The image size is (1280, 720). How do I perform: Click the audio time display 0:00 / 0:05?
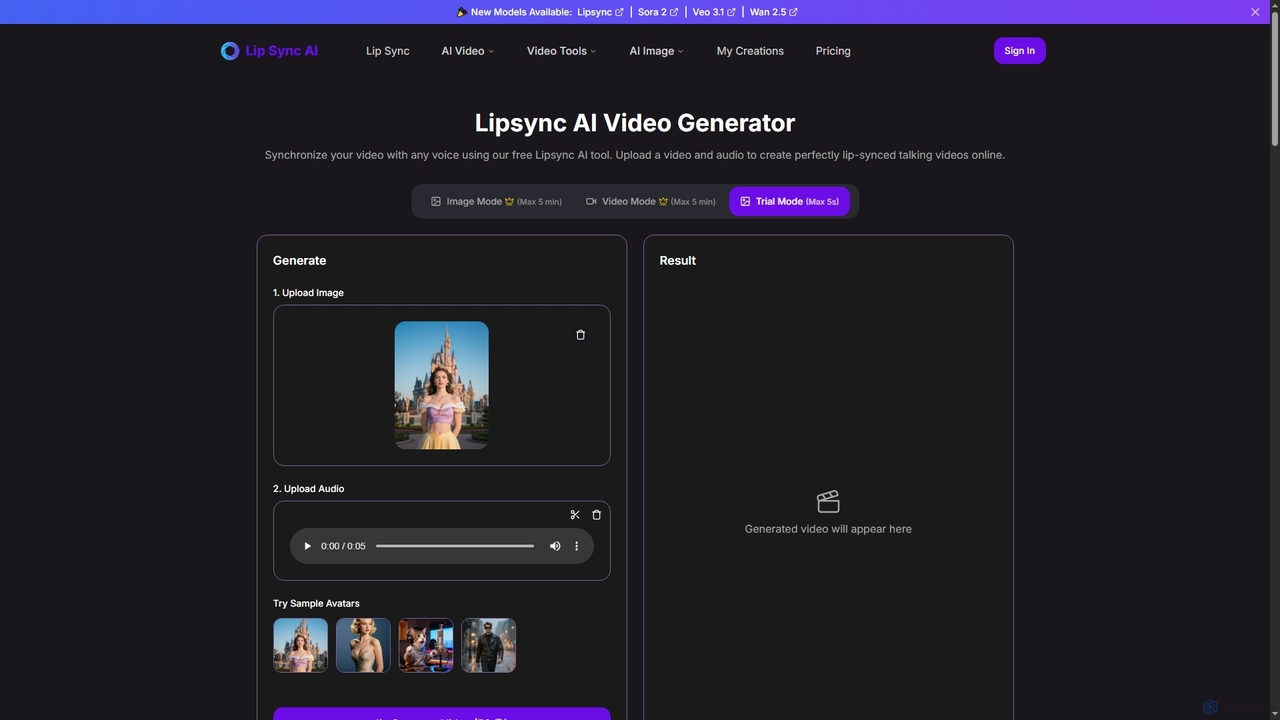343,546
